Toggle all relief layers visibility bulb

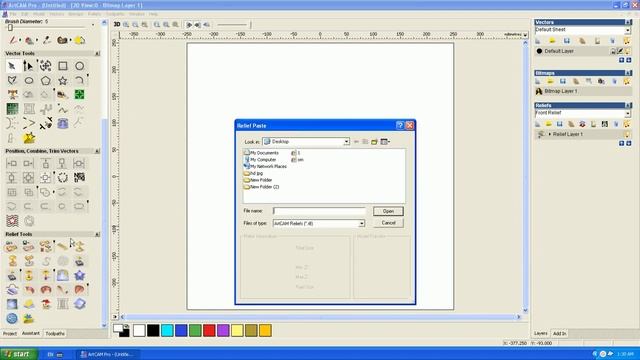point(627,124)
